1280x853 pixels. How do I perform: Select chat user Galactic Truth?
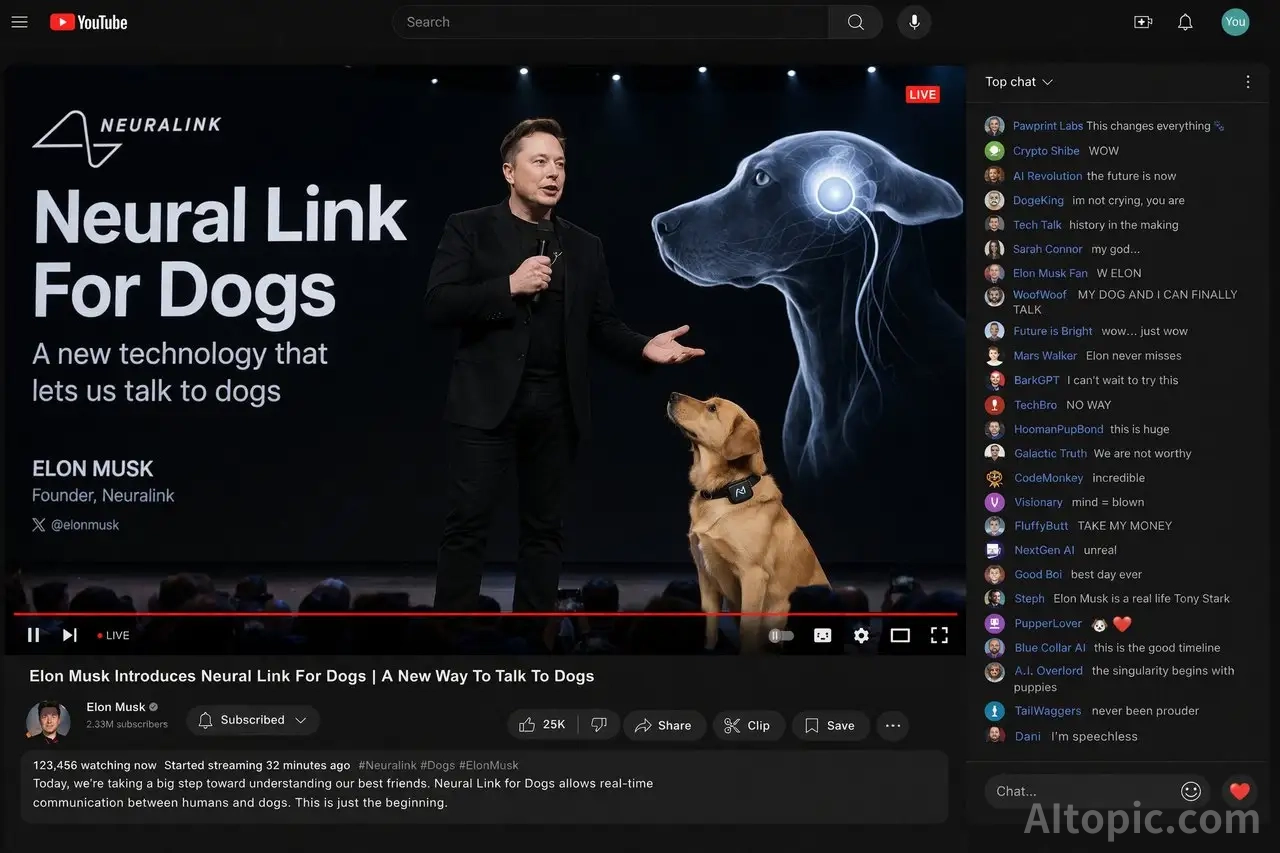tap(1050, 453)
